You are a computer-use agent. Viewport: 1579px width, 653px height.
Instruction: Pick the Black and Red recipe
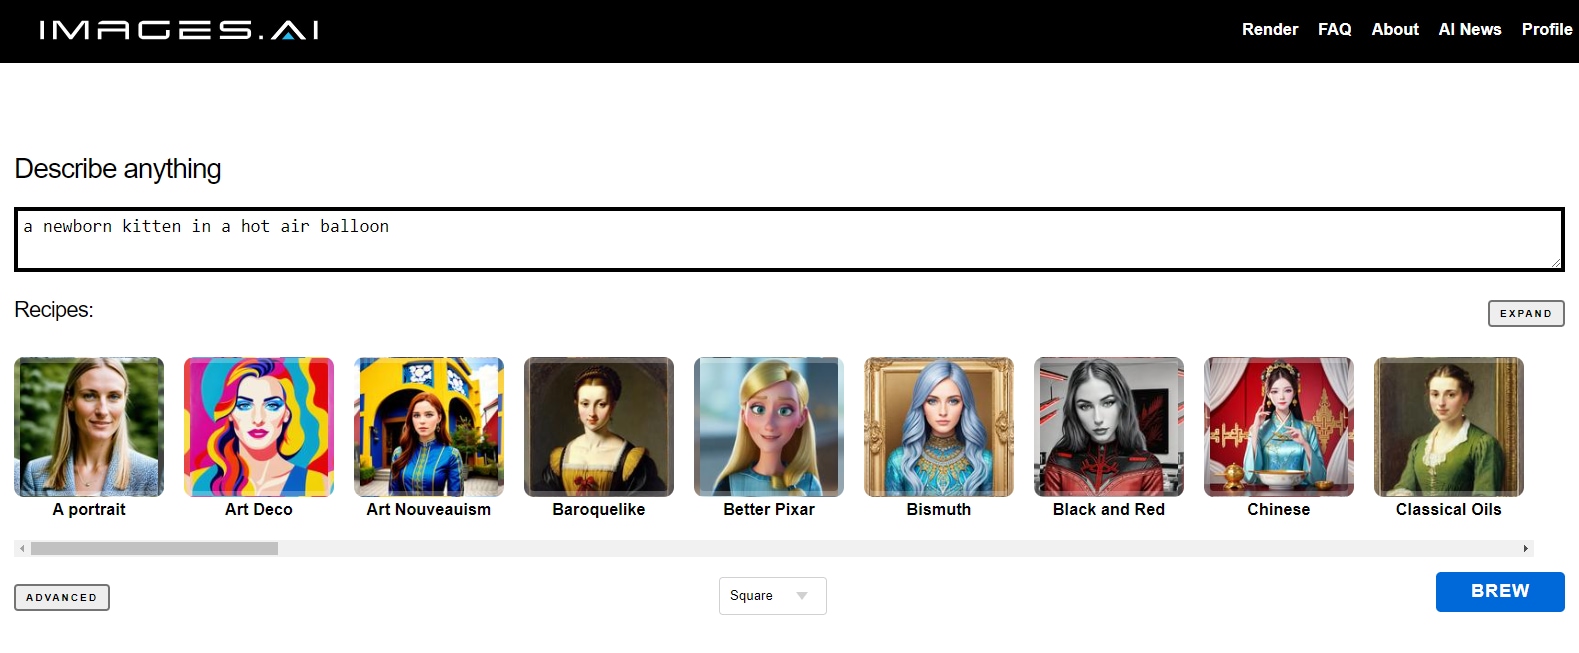point(1109,427)
